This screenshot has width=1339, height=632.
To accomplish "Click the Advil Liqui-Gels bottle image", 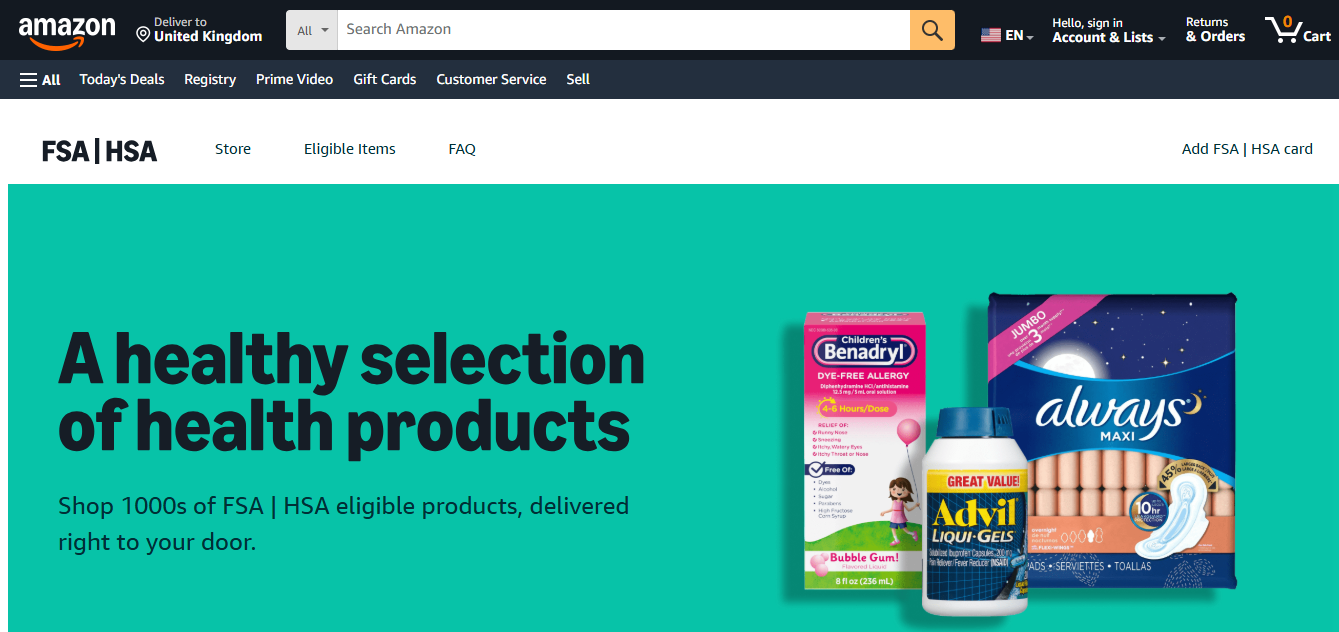I will pyautogui.click(x=976, y=510).
